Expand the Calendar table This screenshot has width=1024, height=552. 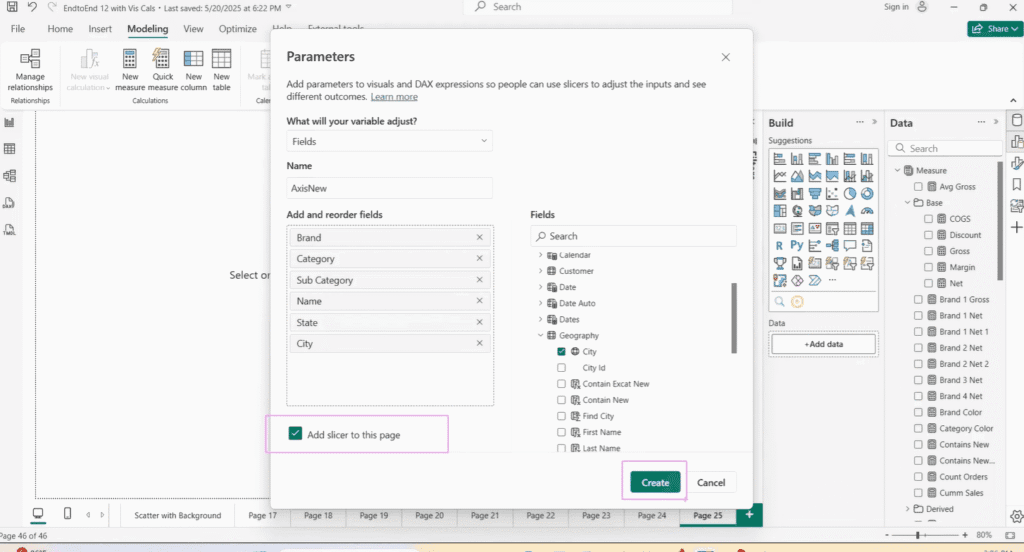click(x=540, y=255)
